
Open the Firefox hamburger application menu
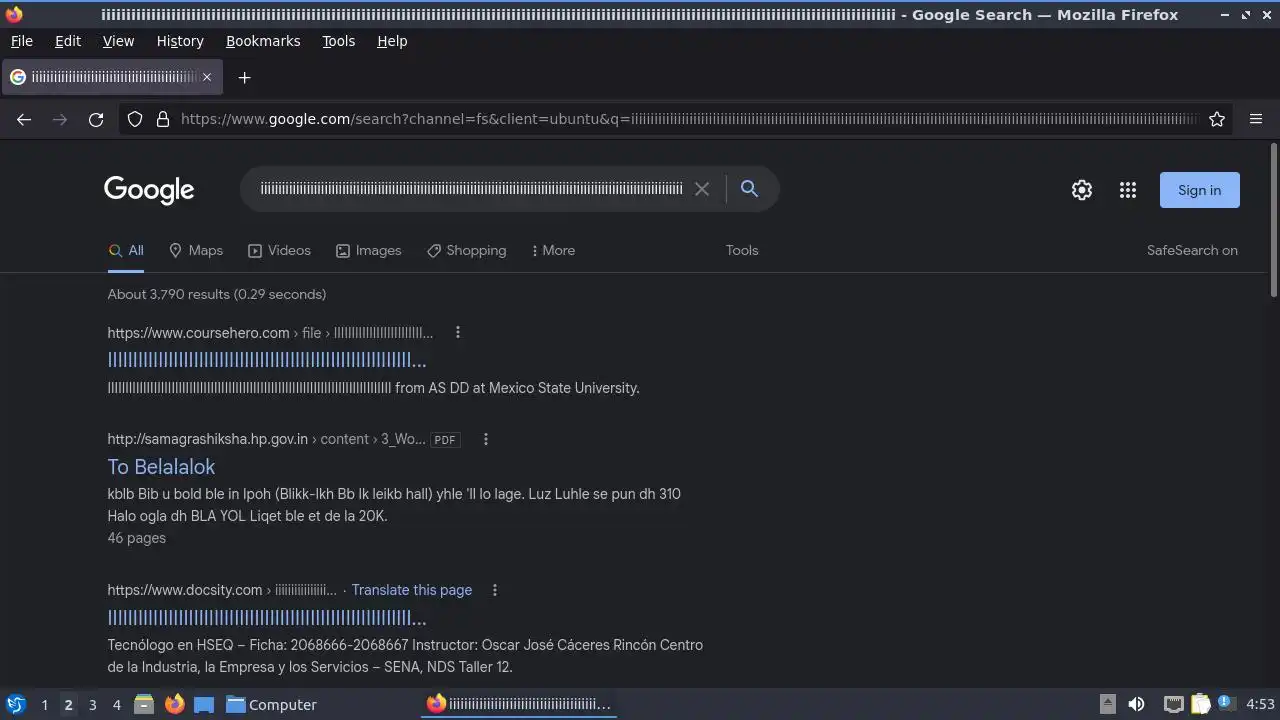pyautogui.click(x=1256, y=119)
